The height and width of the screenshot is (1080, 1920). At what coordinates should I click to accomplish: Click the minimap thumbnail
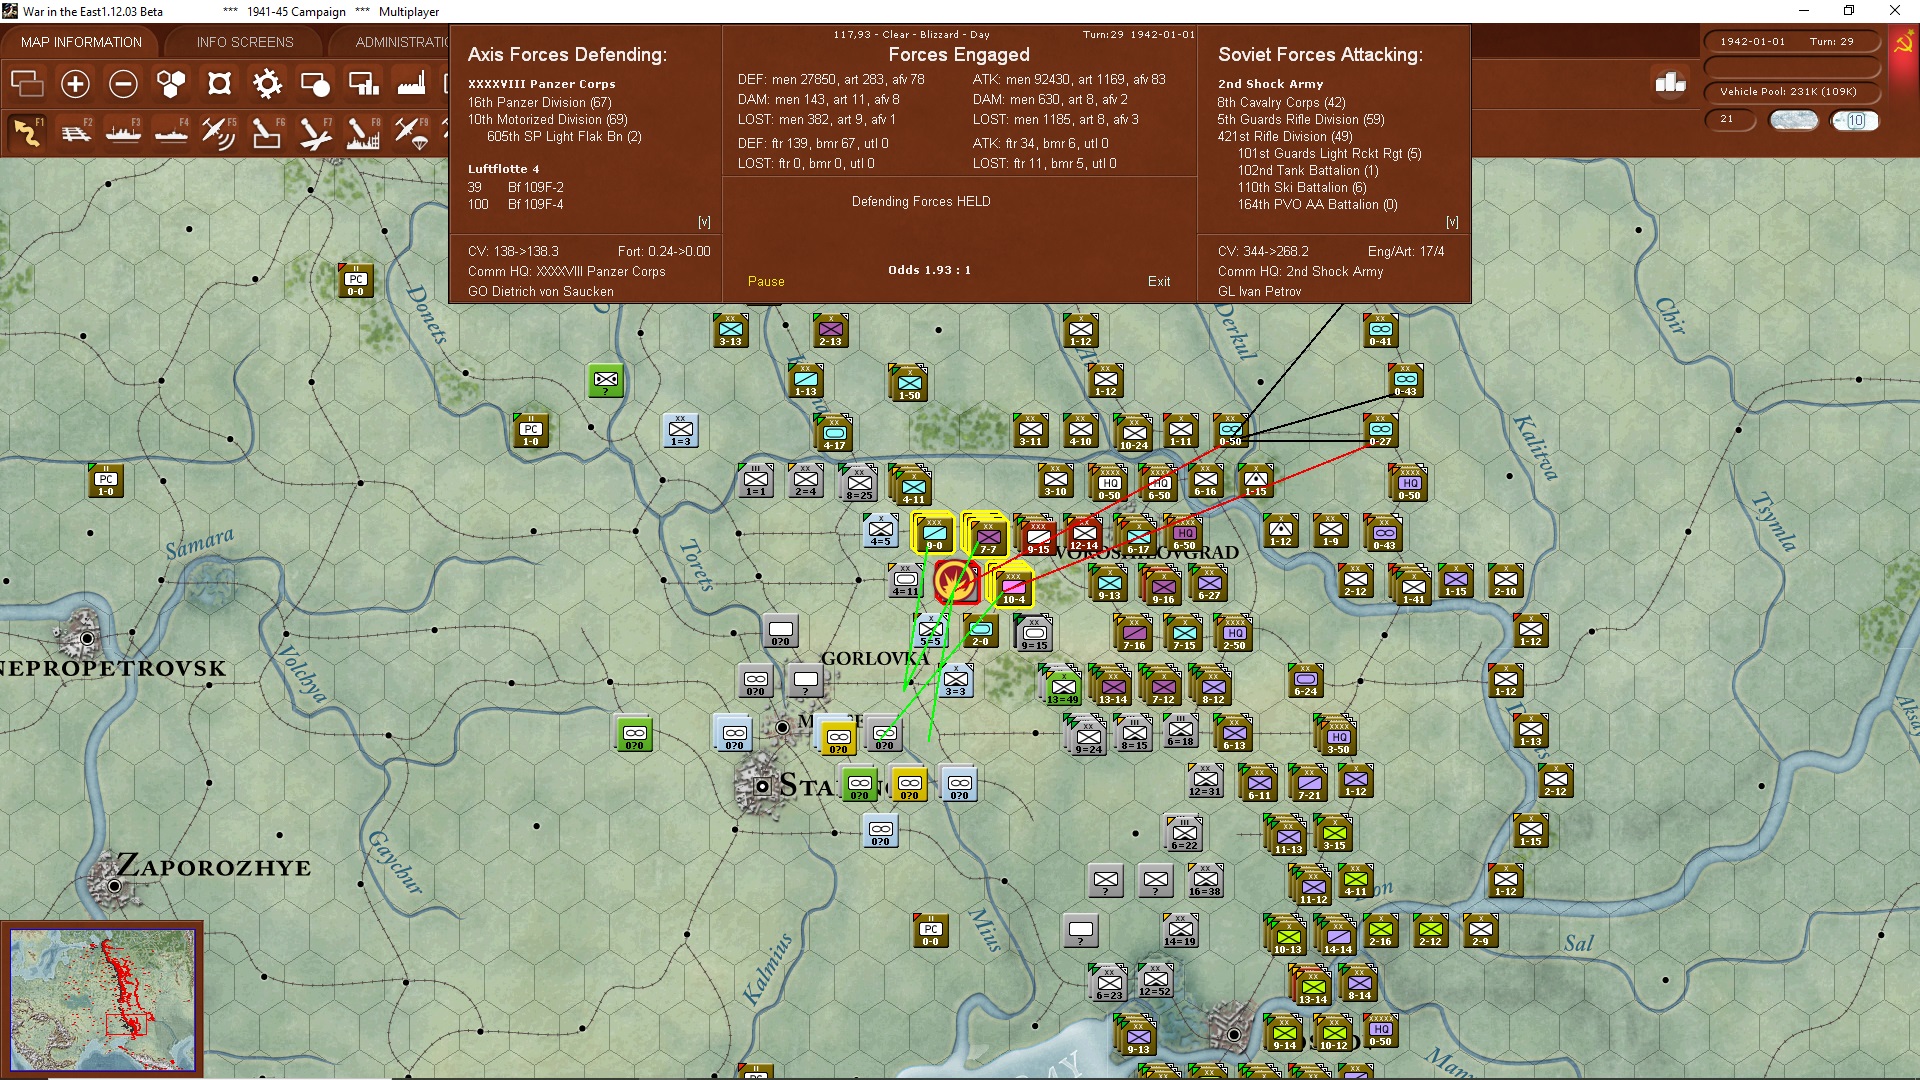(103, 999)
